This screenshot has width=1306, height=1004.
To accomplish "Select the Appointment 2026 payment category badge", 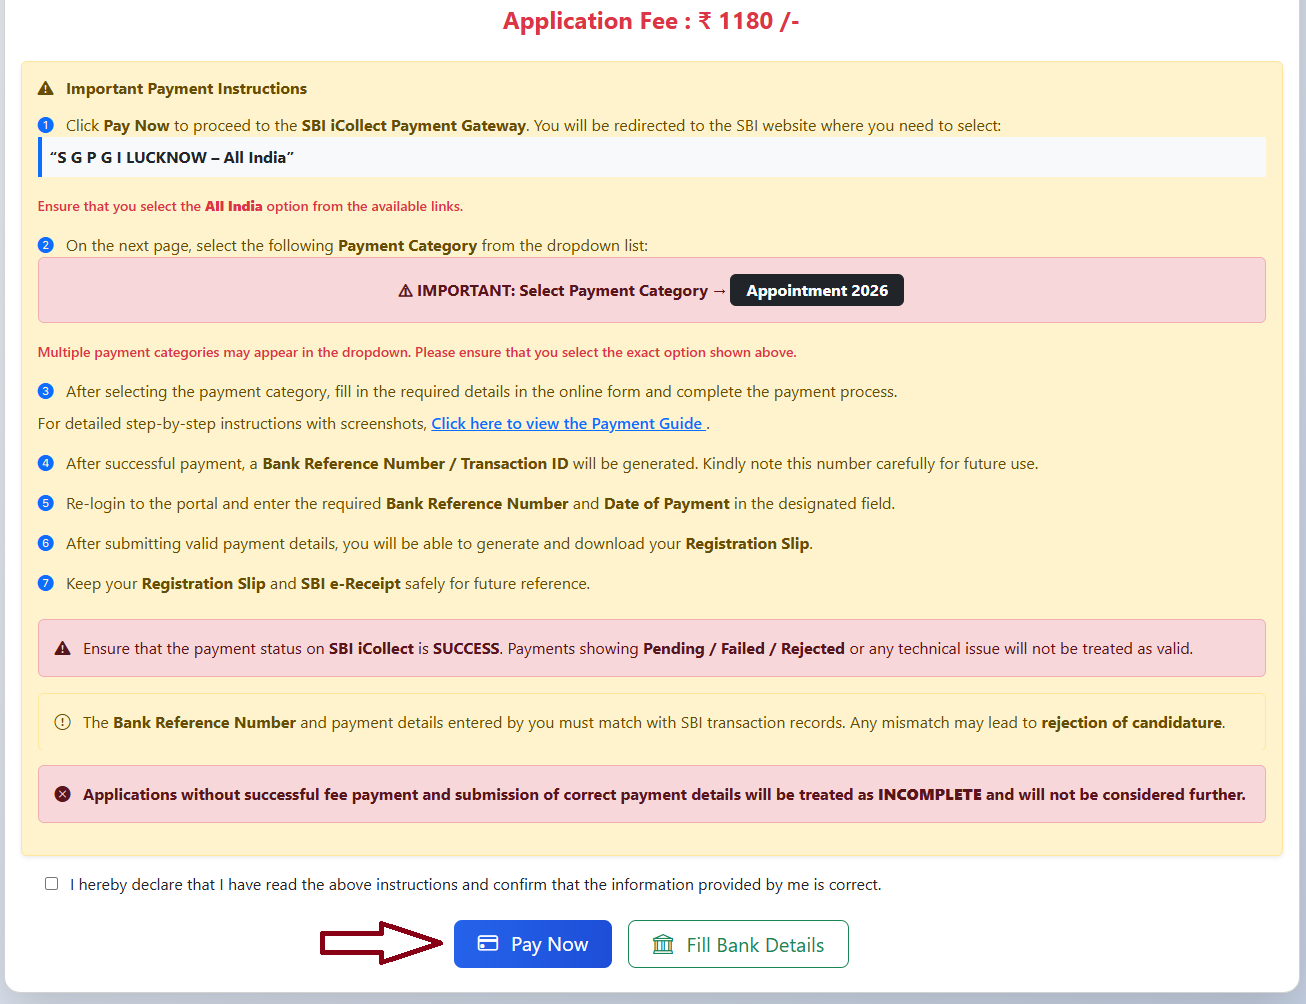I will pos(816,290).
